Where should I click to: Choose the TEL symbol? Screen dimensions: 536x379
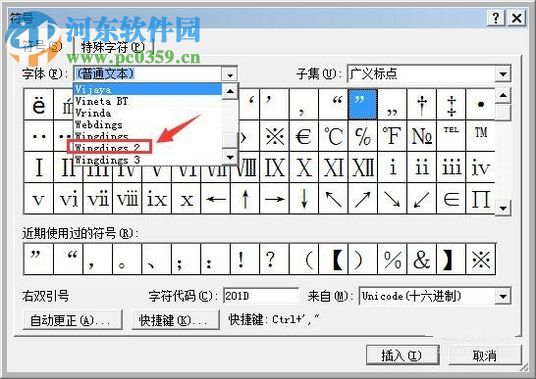point(451,136)
